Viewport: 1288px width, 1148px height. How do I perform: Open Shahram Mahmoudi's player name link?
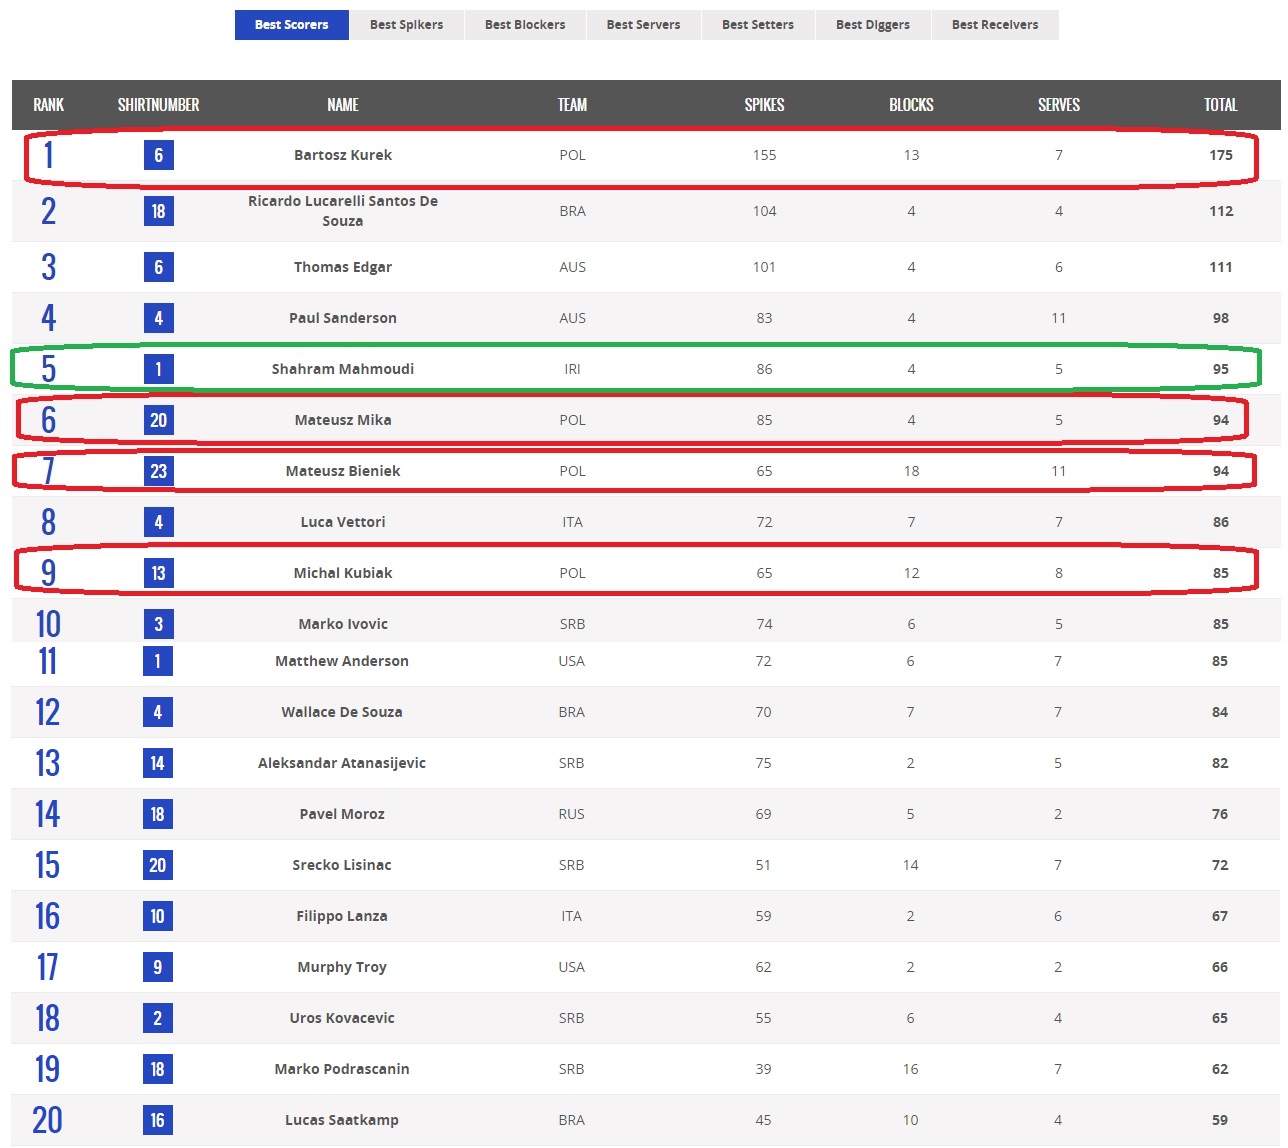[x=343, y=369]
